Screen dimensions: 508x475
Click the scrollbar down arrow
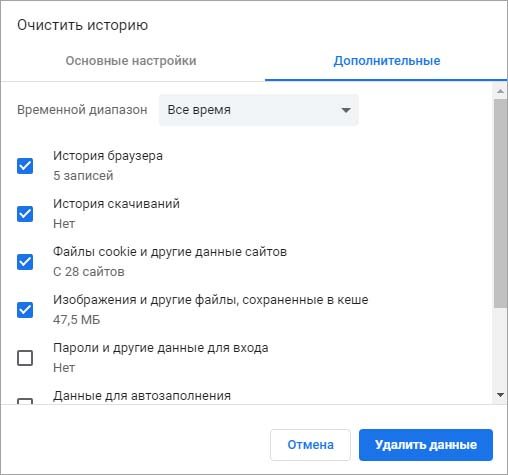[x=500, y=395]
